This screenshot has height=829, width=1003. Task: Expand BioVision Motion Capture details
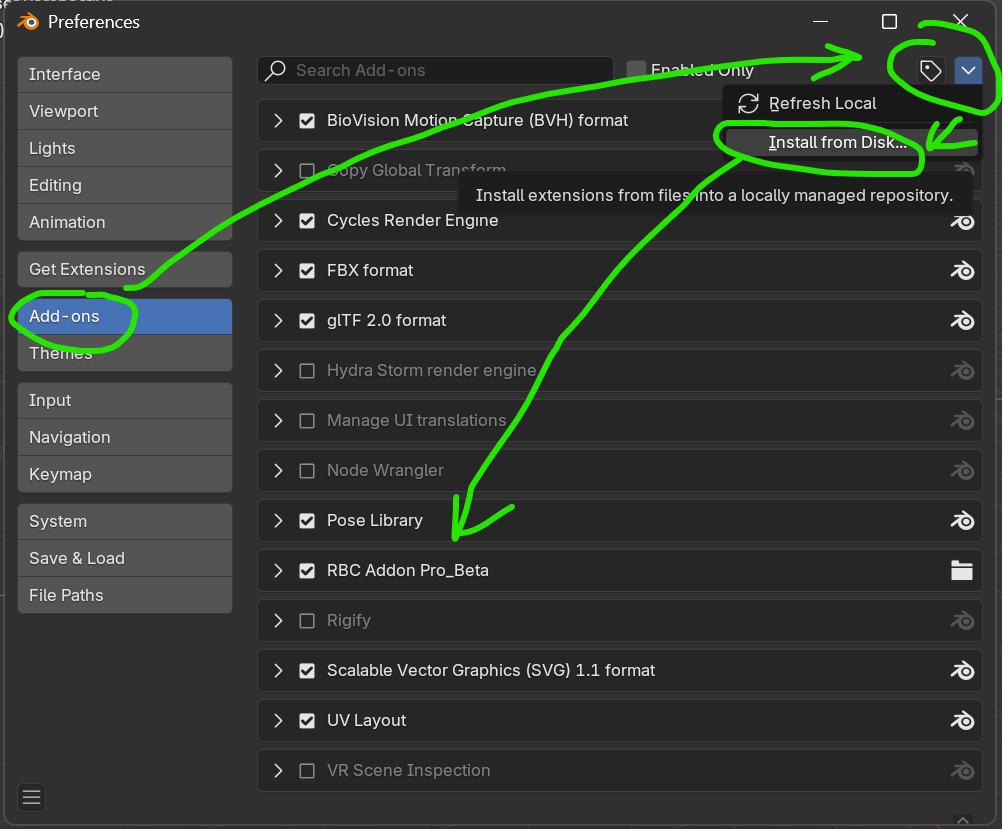click(278, 121)
